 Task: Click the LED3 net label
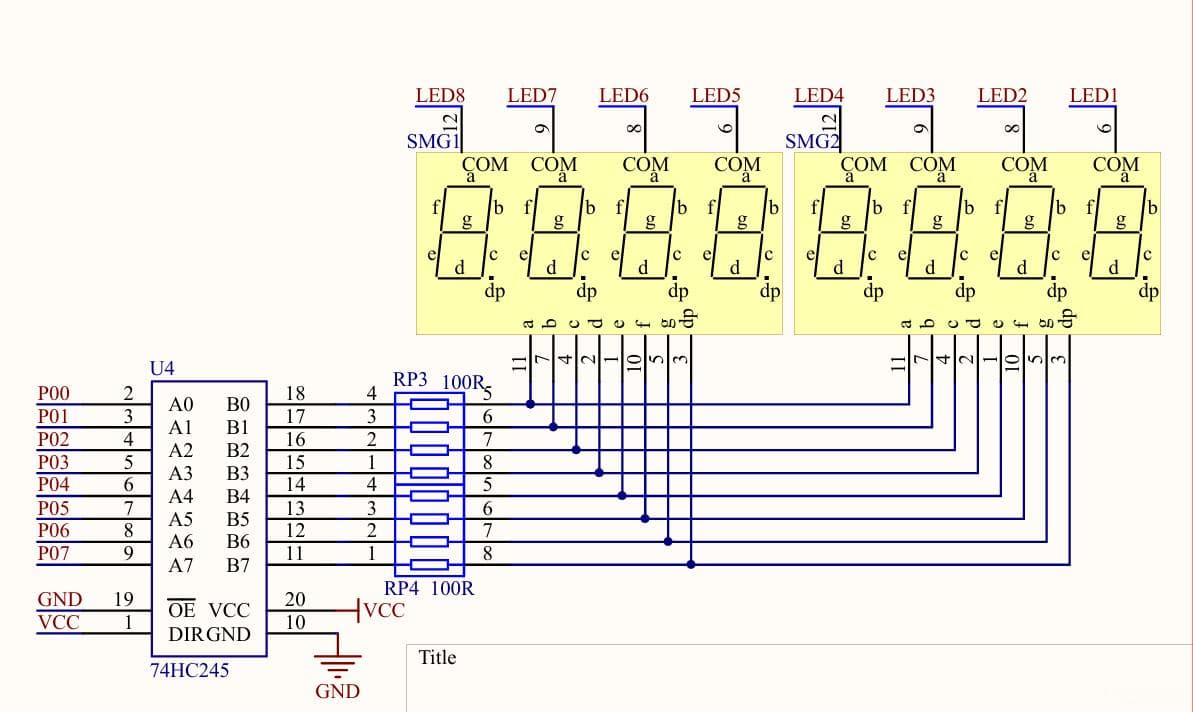click(x=910, y=96)
